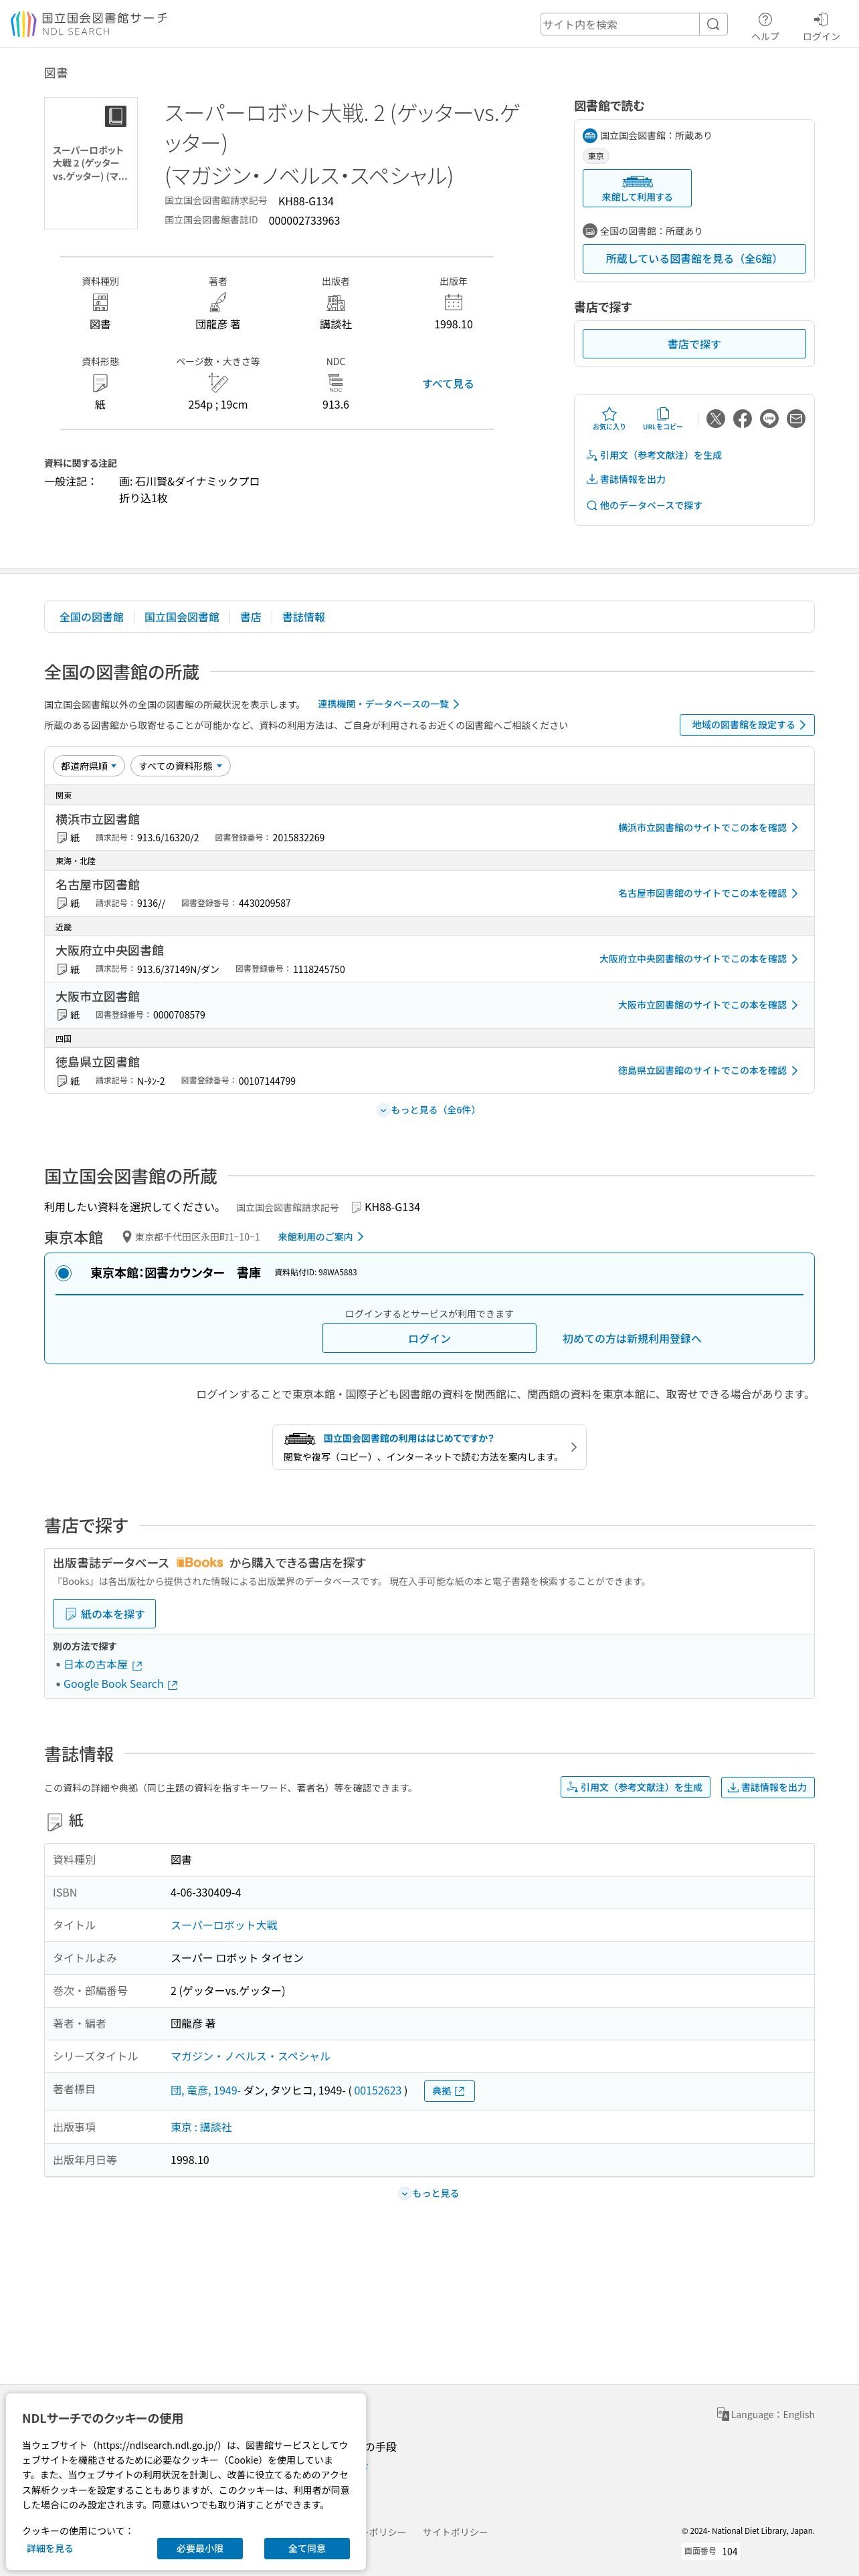The image size is (859, 2576).
Task: Open 国立国会図書館の利用ははじめてですか? card
Action: (x=429, y=1447)
